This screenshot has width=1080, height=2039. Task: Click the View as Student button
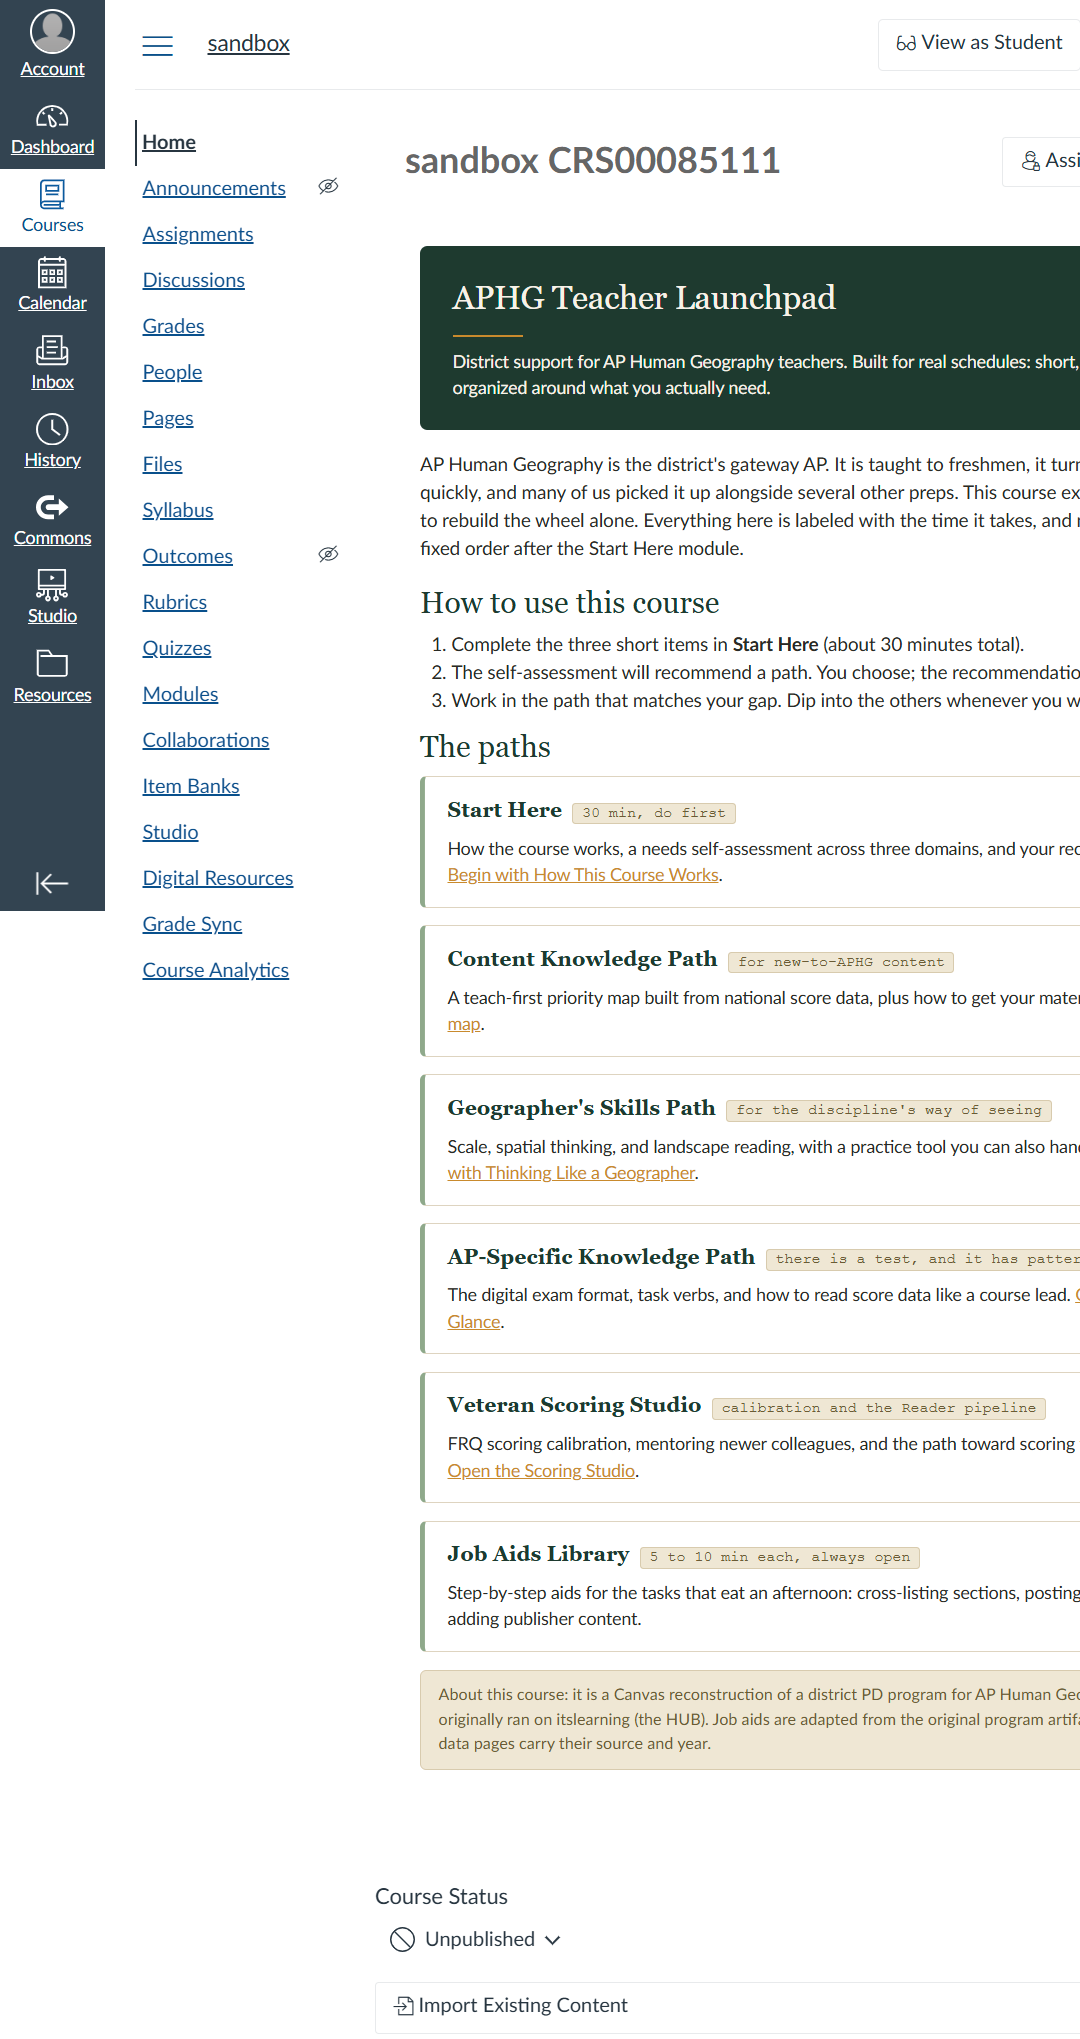tap(979, 44)
